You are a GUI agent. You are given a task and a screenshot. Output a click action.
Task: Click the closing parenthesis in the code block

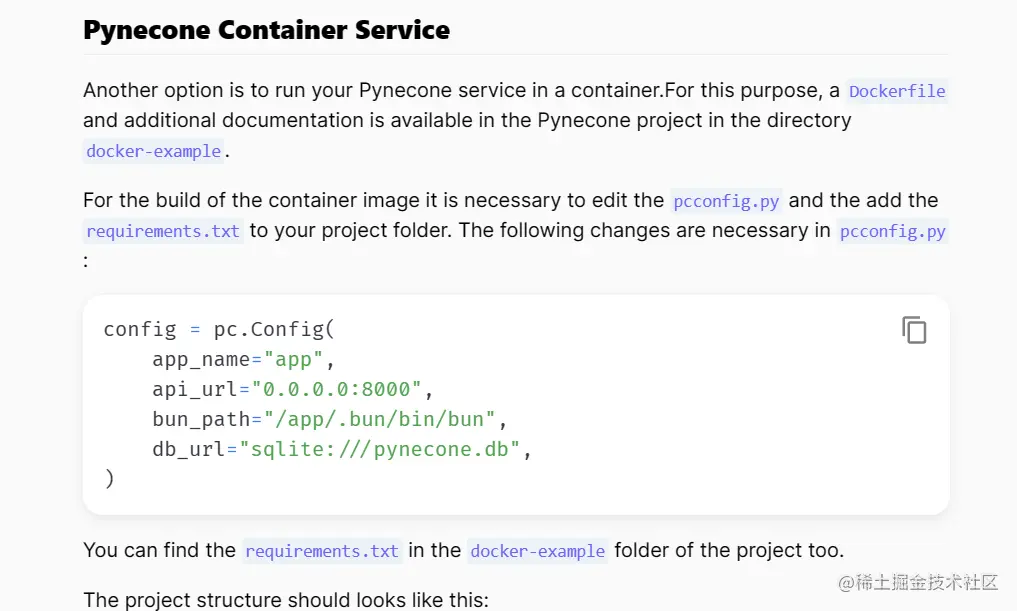click(109, 479)
